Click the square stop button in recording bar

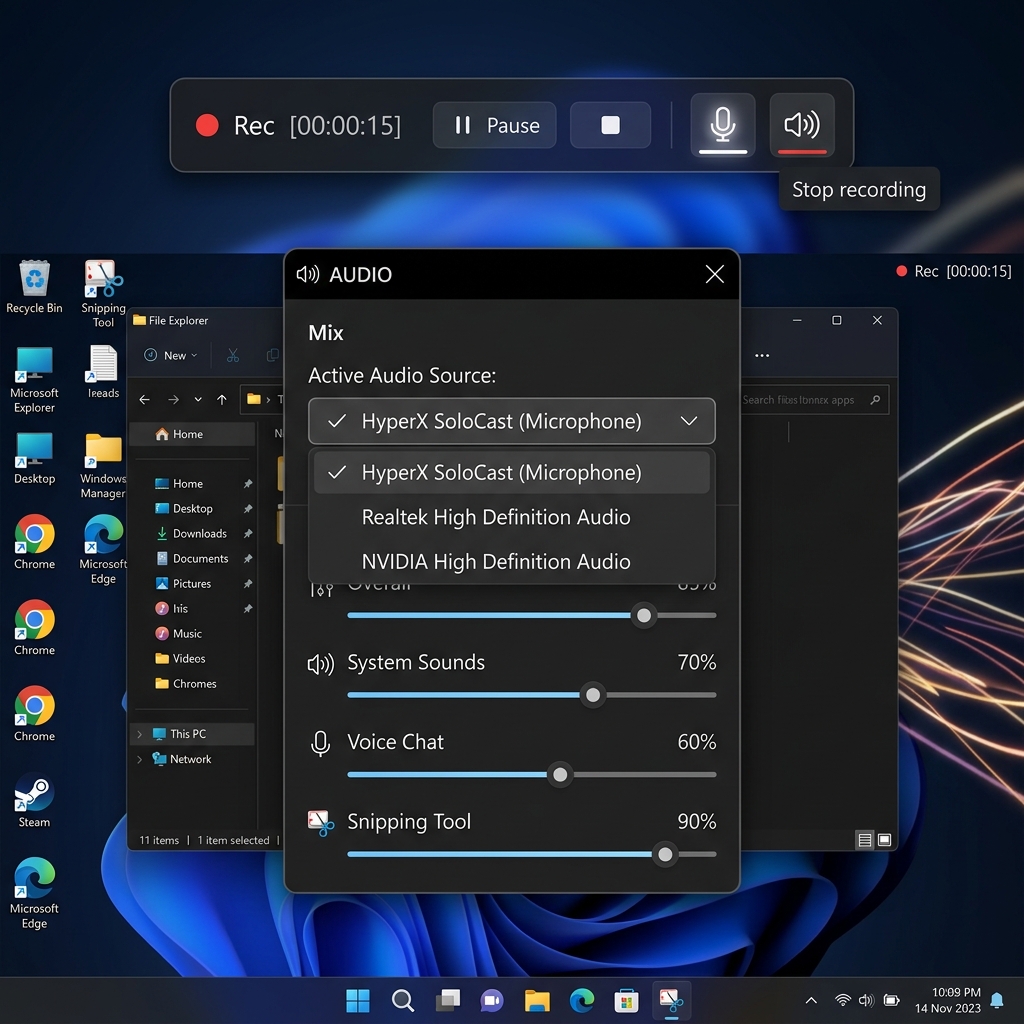coord(610,125)
